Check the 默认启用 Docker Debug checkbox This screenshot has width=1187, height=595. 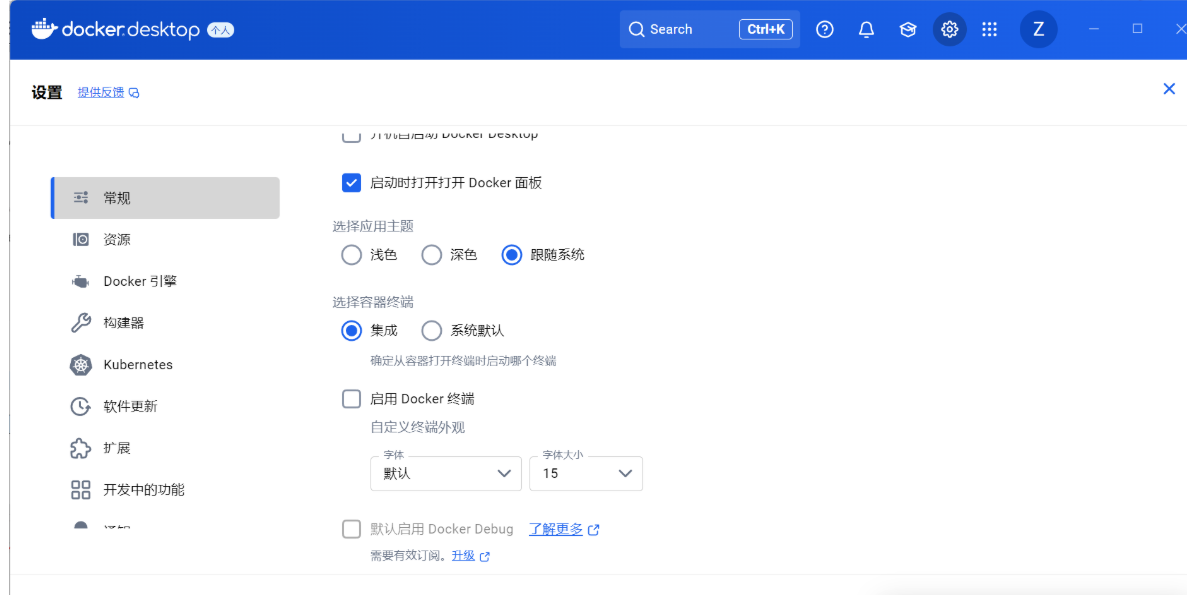[351, 529]
